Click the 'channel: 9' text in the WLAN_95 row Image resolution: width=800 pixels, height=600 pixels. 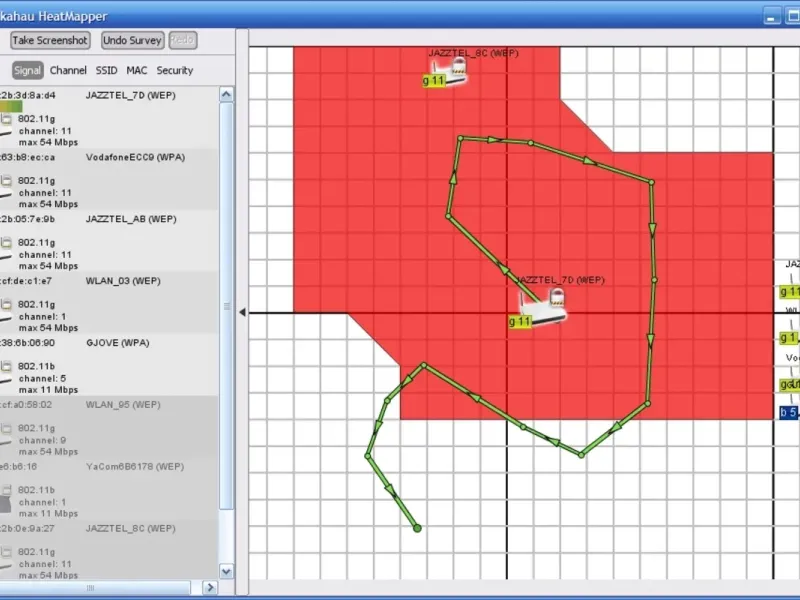pyautogui.click(x=42, y=440)
